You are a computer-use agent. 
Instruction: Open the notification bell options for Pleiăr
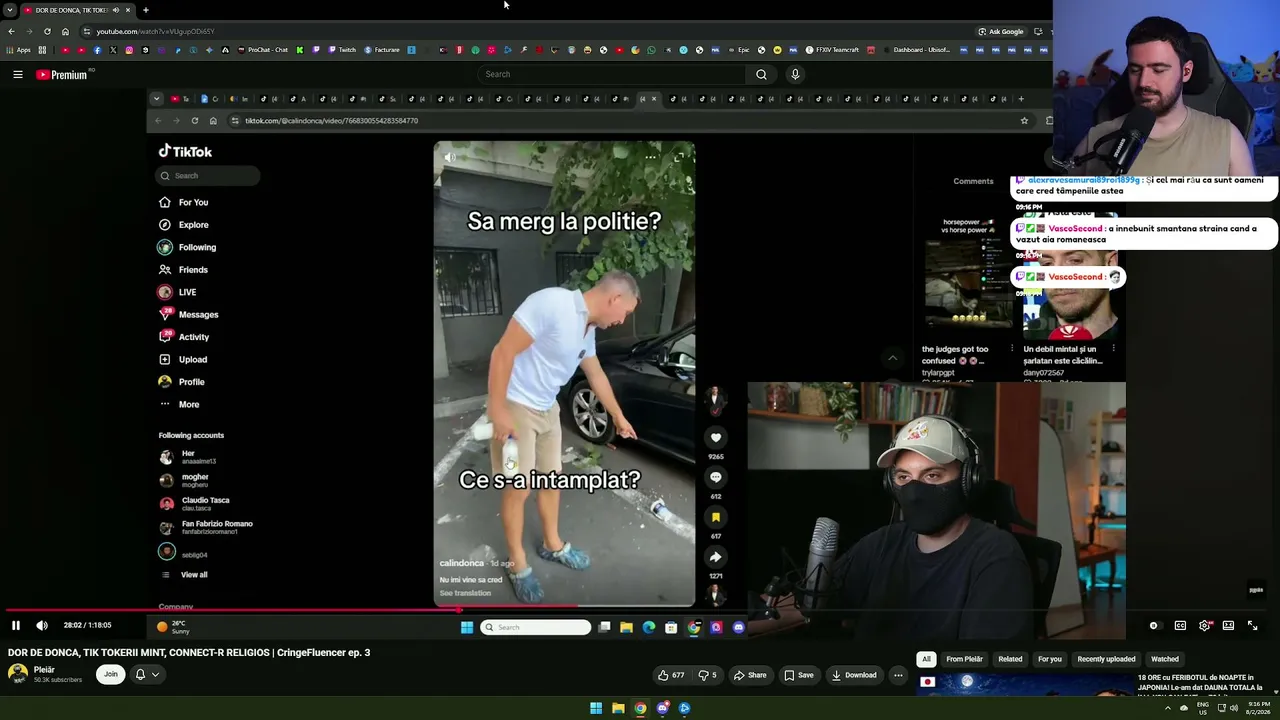tap(147, 674)
